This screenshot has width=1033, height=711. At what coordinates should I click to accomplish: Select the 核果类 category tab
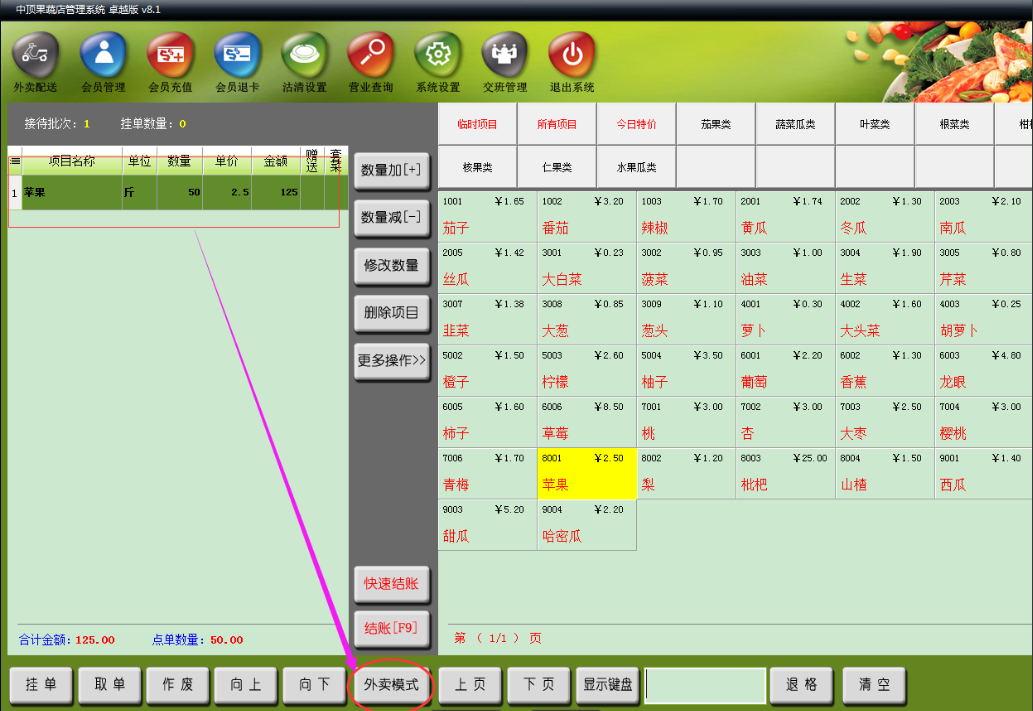point(478,167)
